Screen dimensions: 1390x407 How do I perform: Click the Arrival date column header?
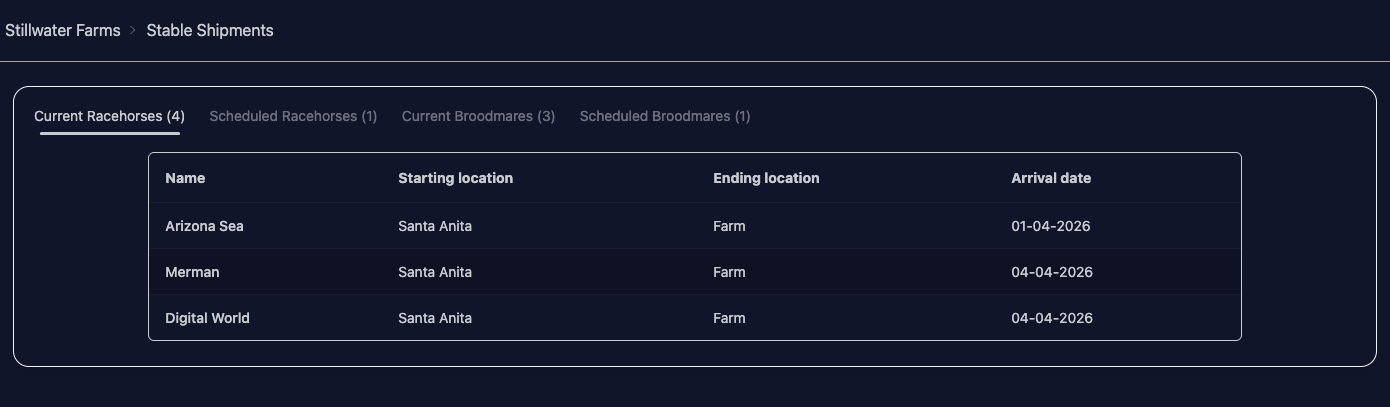tap(1051, 178)
